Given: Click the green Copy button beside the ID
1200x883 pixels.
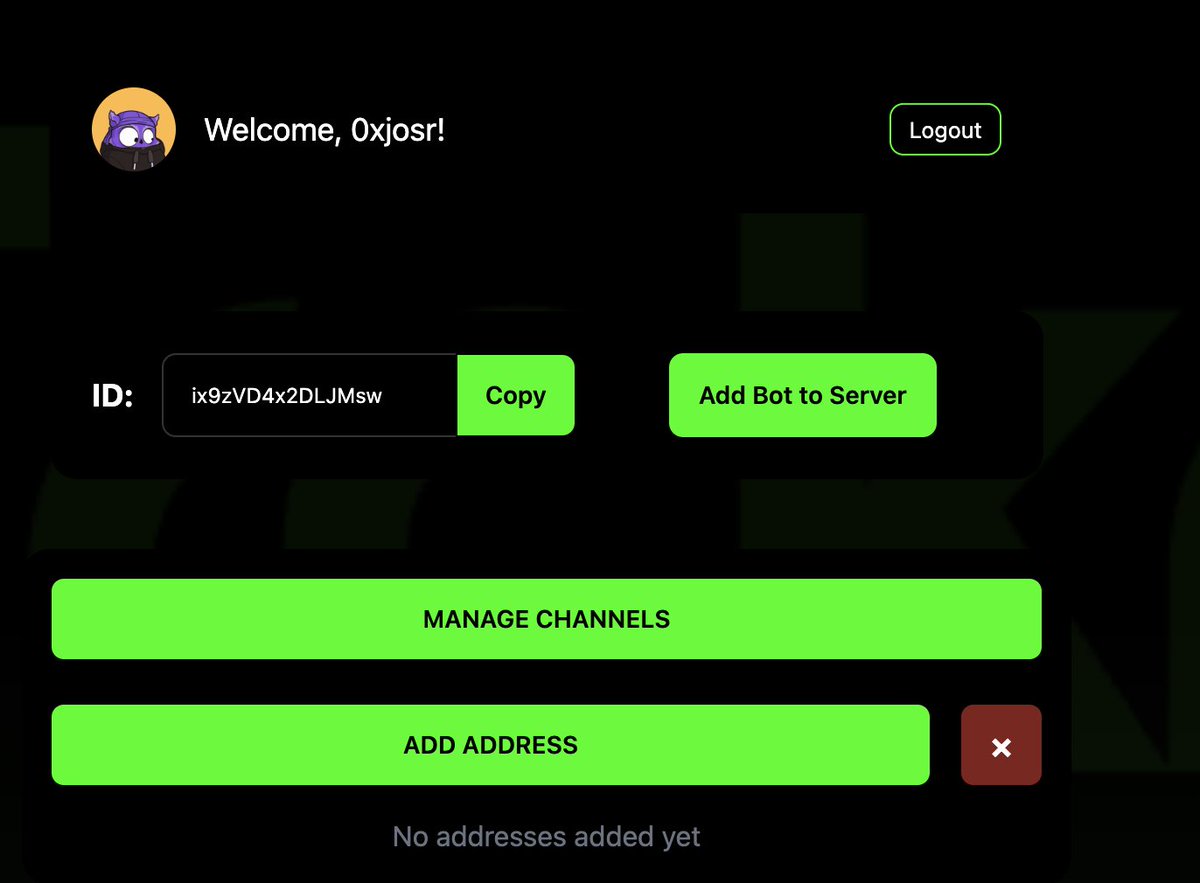Looking at the screenshot, I should click(x=516, y=395).
